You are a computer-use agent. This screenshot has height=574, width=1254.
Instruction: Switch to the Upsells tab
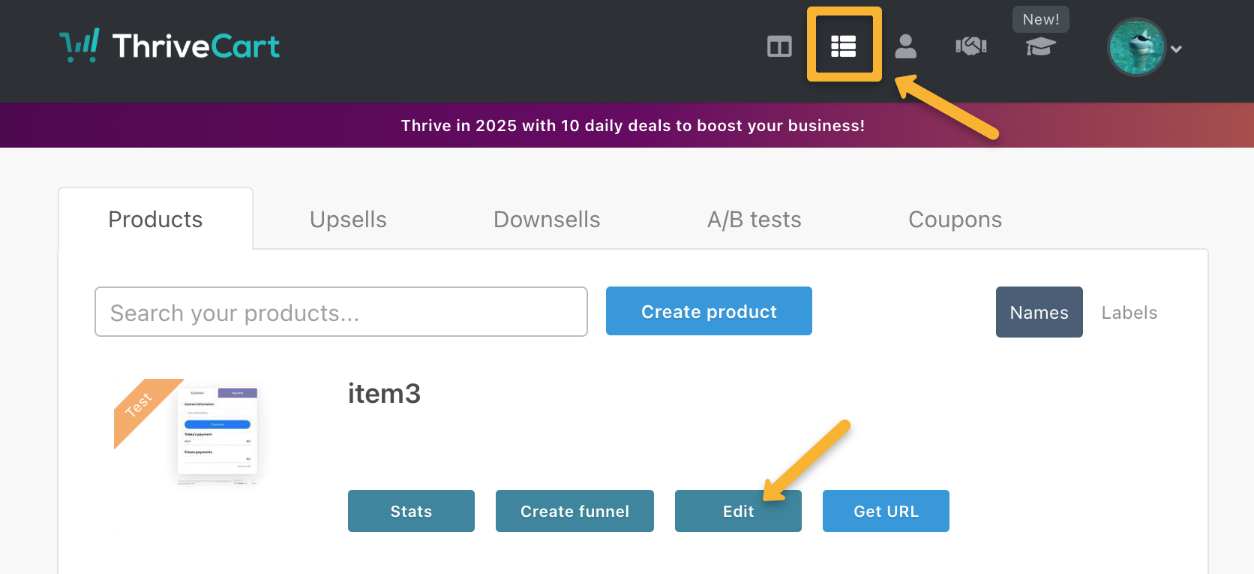click(348, 219)
